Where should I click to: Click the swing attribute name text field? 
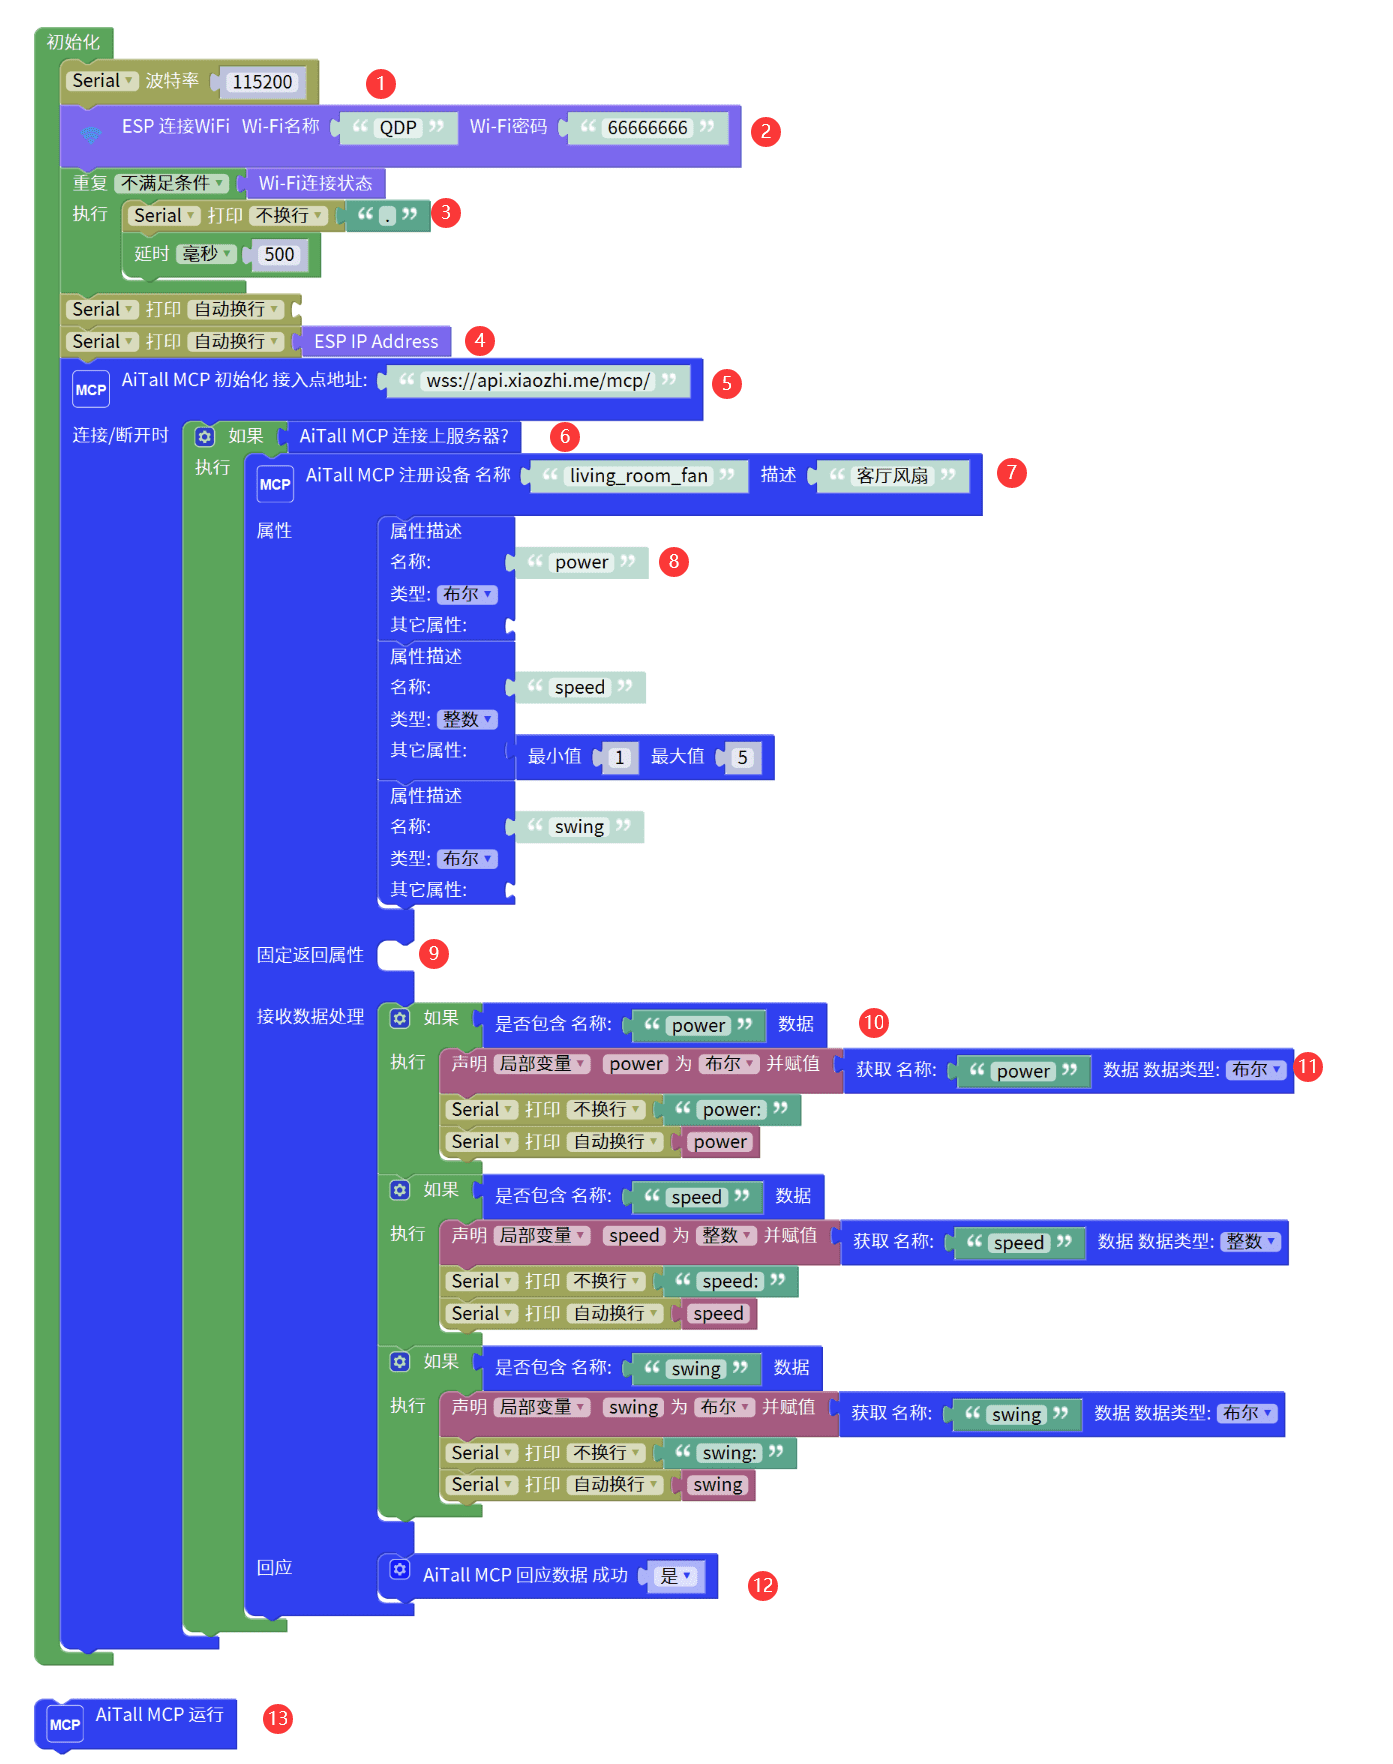tap(579, 827)
